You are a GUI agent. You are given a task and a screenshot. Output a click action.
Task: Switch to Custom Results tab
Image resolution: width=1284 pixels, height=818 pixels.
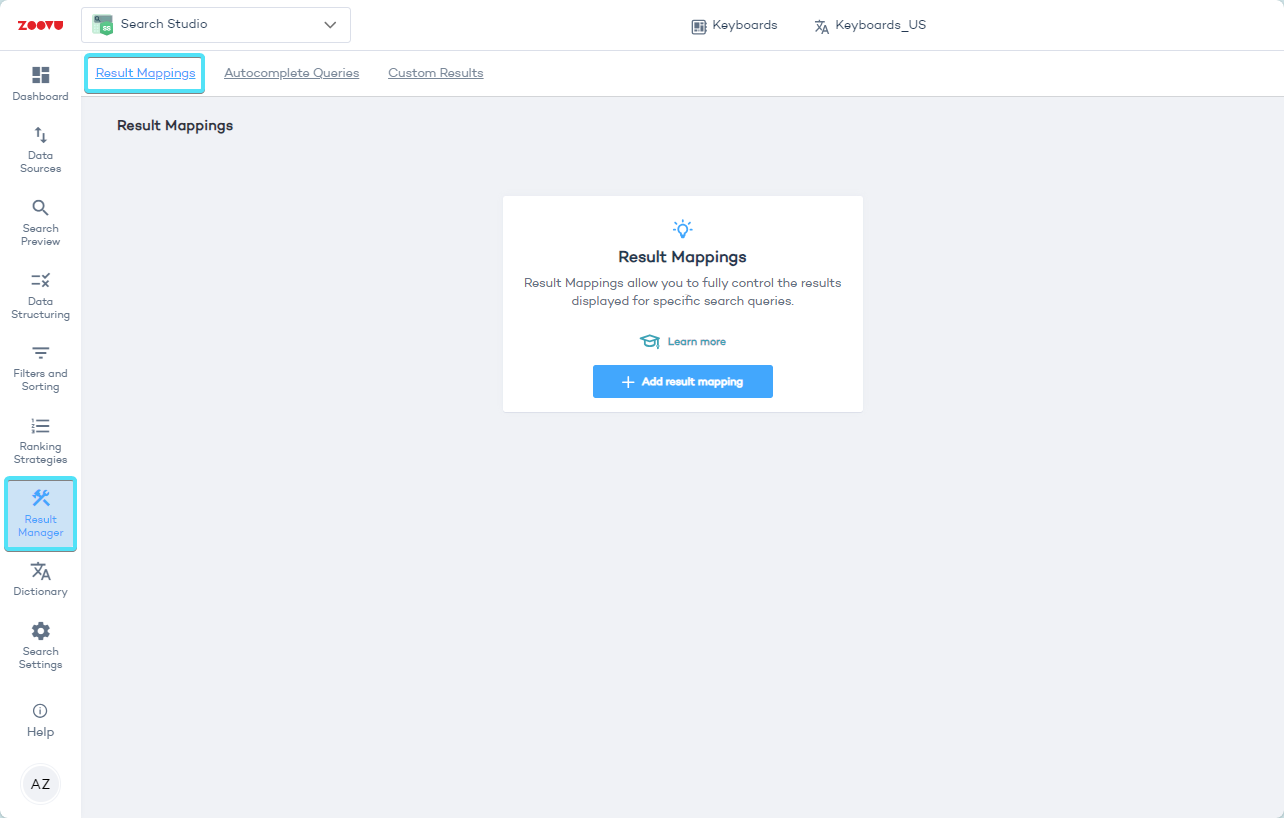click(x=435, y=73)
